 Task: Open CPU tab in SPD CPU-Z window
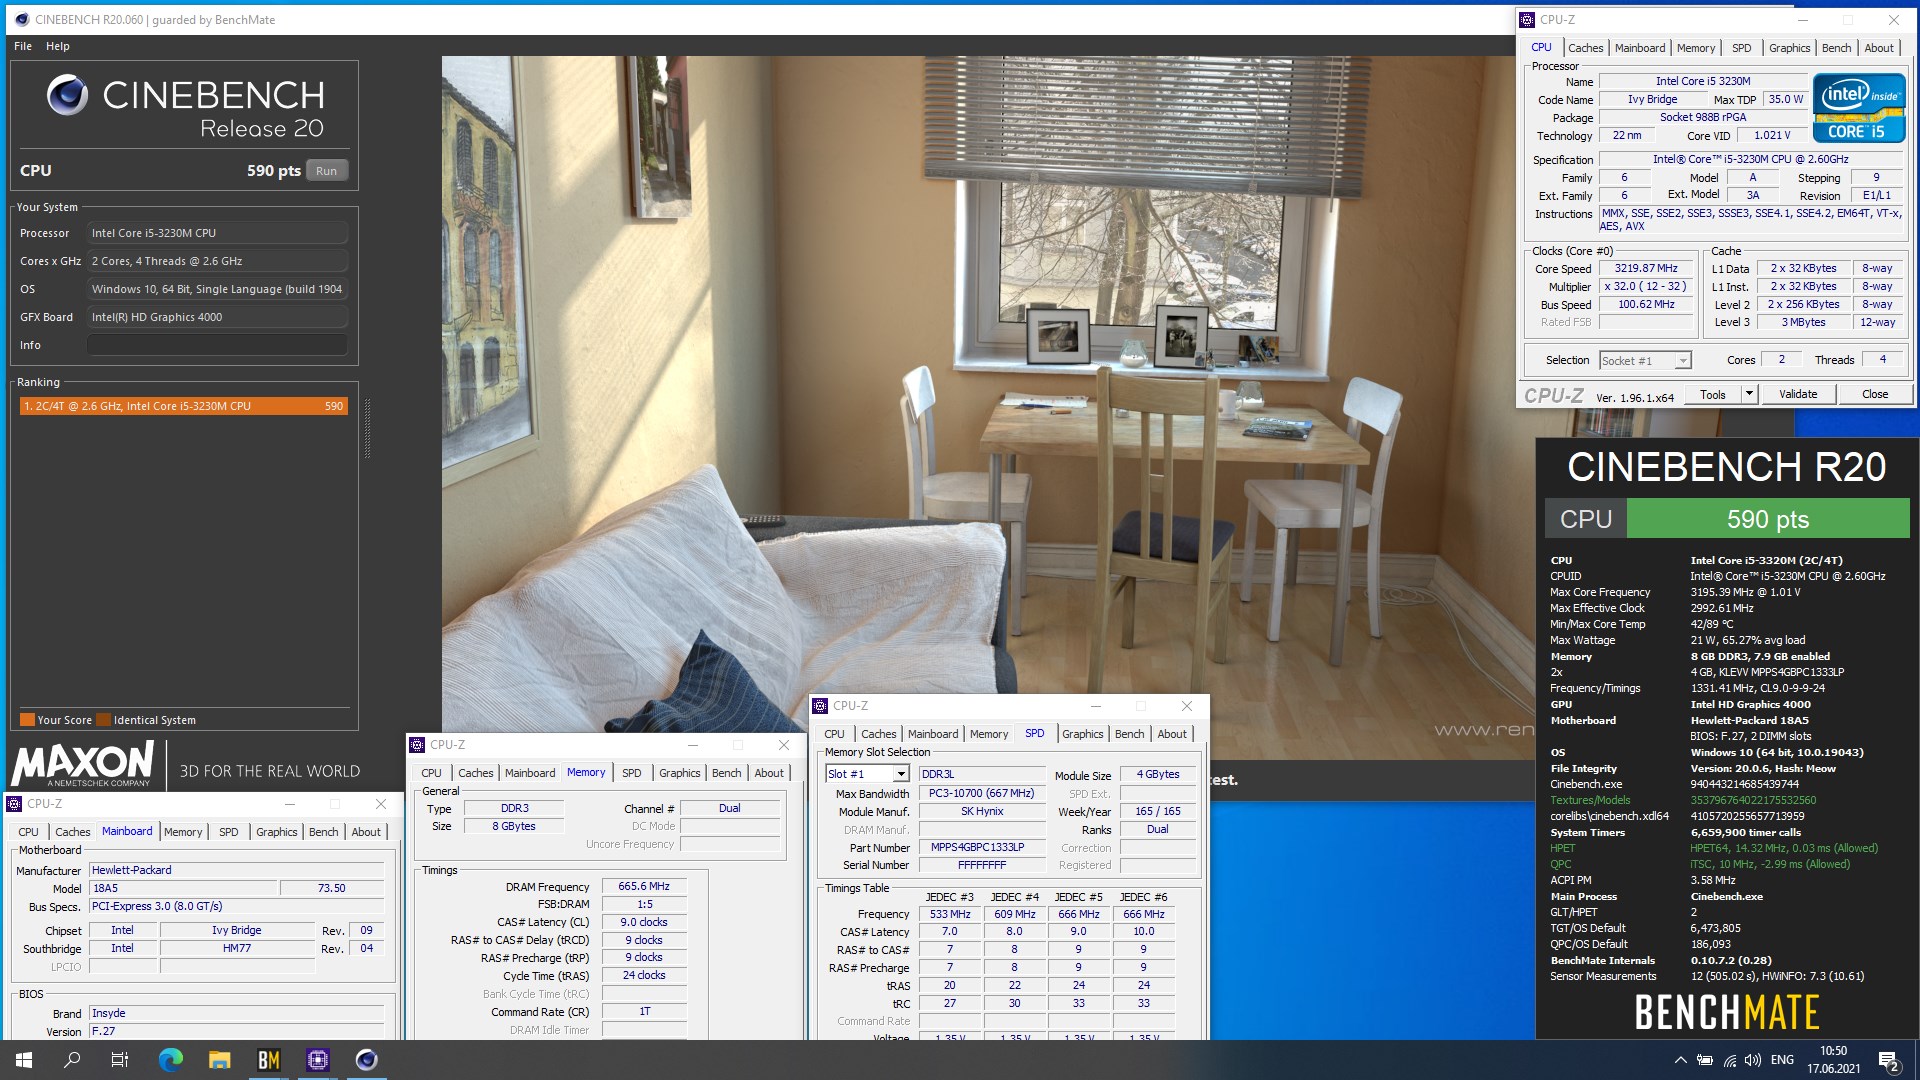pyautogui.click(x=834, y=734)
